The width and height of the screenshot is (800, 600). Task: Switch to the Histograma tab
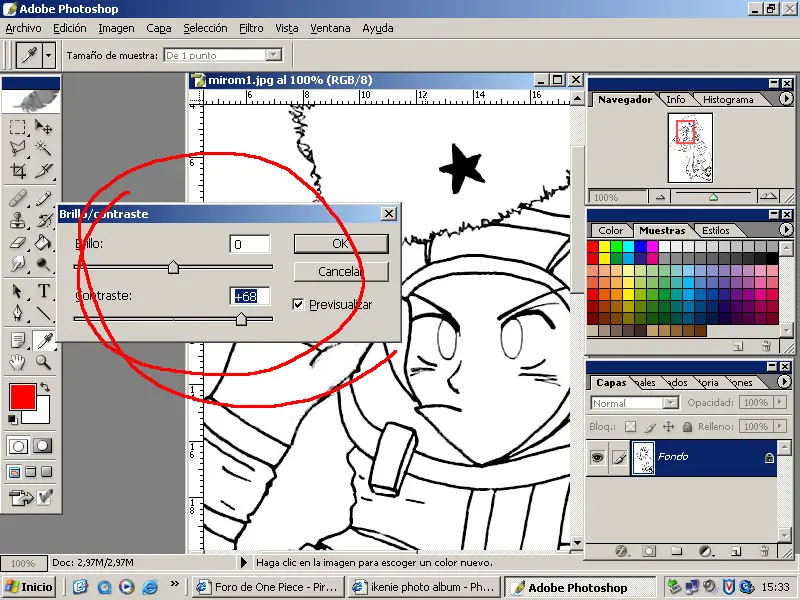click(728, 100)
